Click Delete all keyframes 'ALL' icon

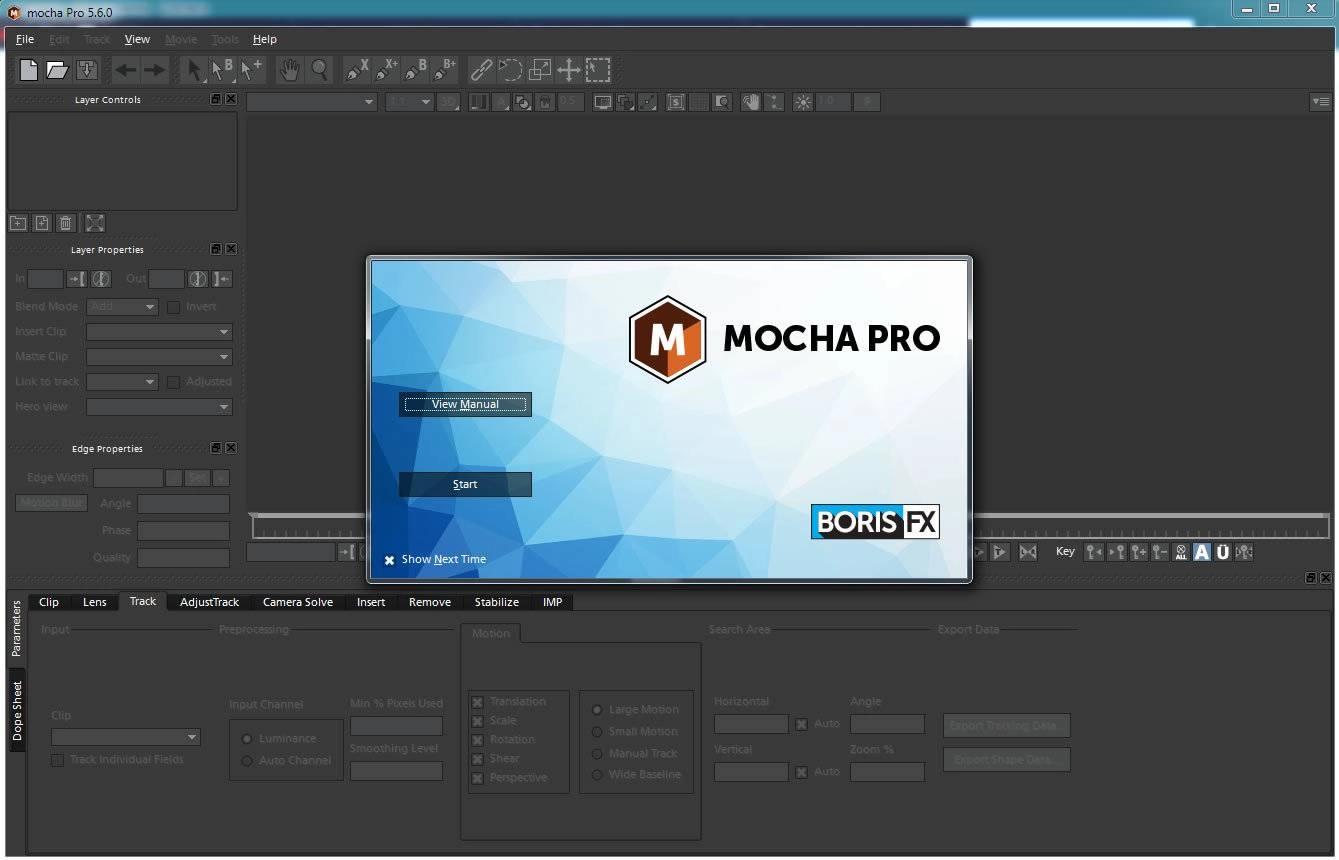(1181, 552)
